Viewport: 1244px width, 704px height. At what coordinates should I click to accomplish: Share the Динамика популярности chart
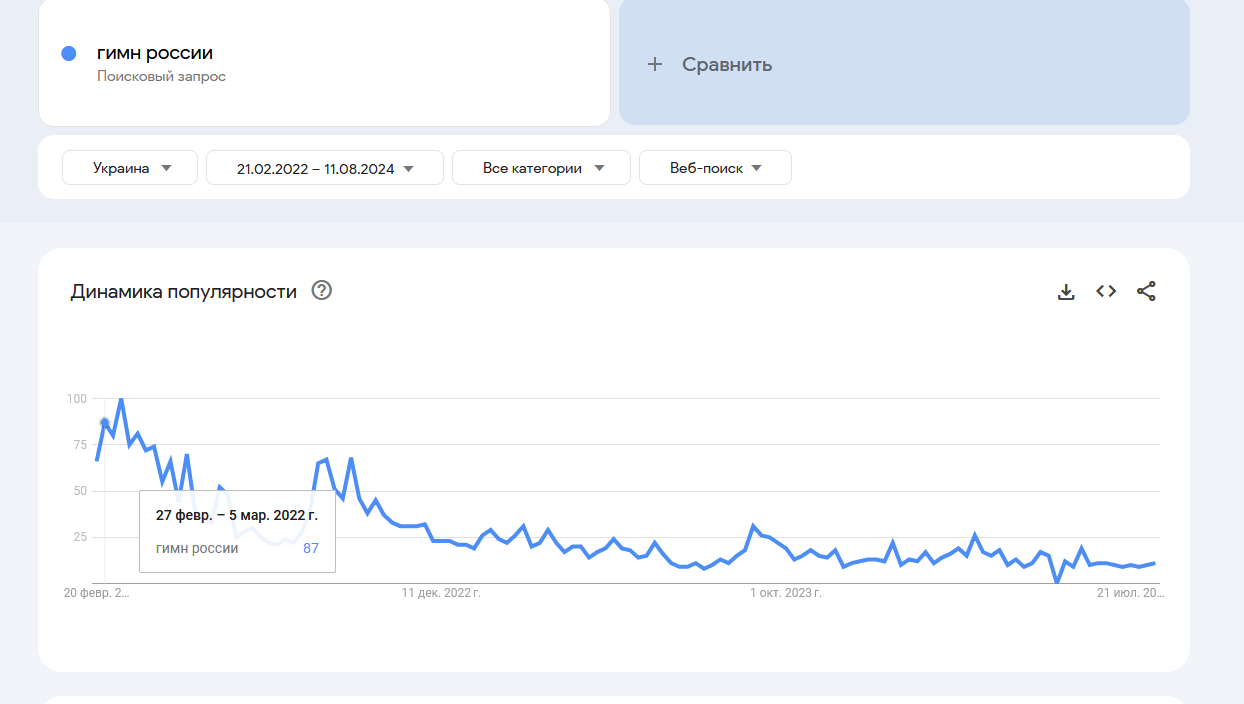click(x=1146, y=292)
